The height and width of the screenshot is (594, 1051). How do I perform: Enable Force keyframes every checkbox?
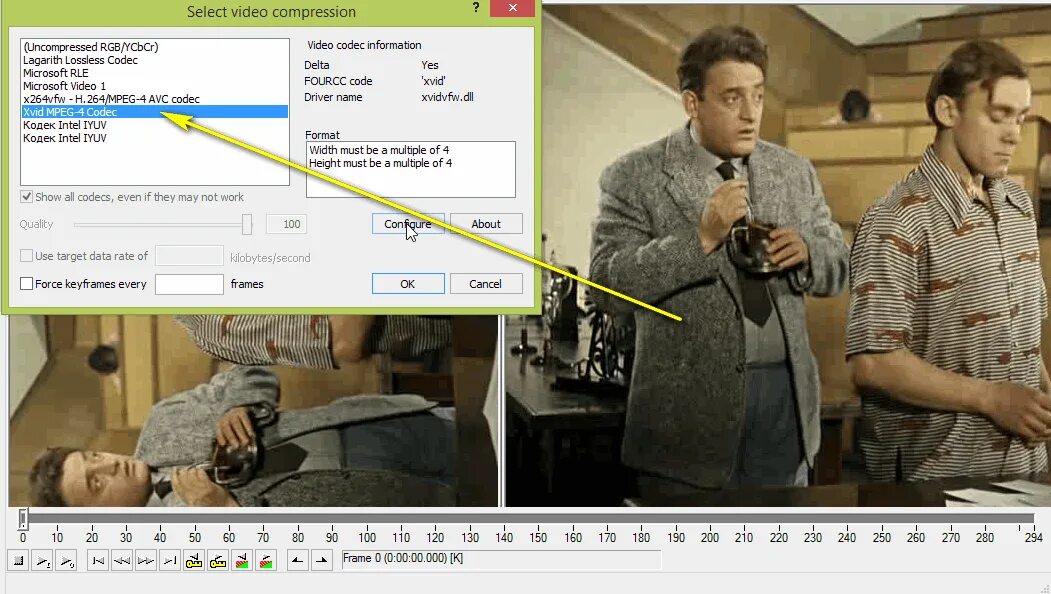pos(26,284)
